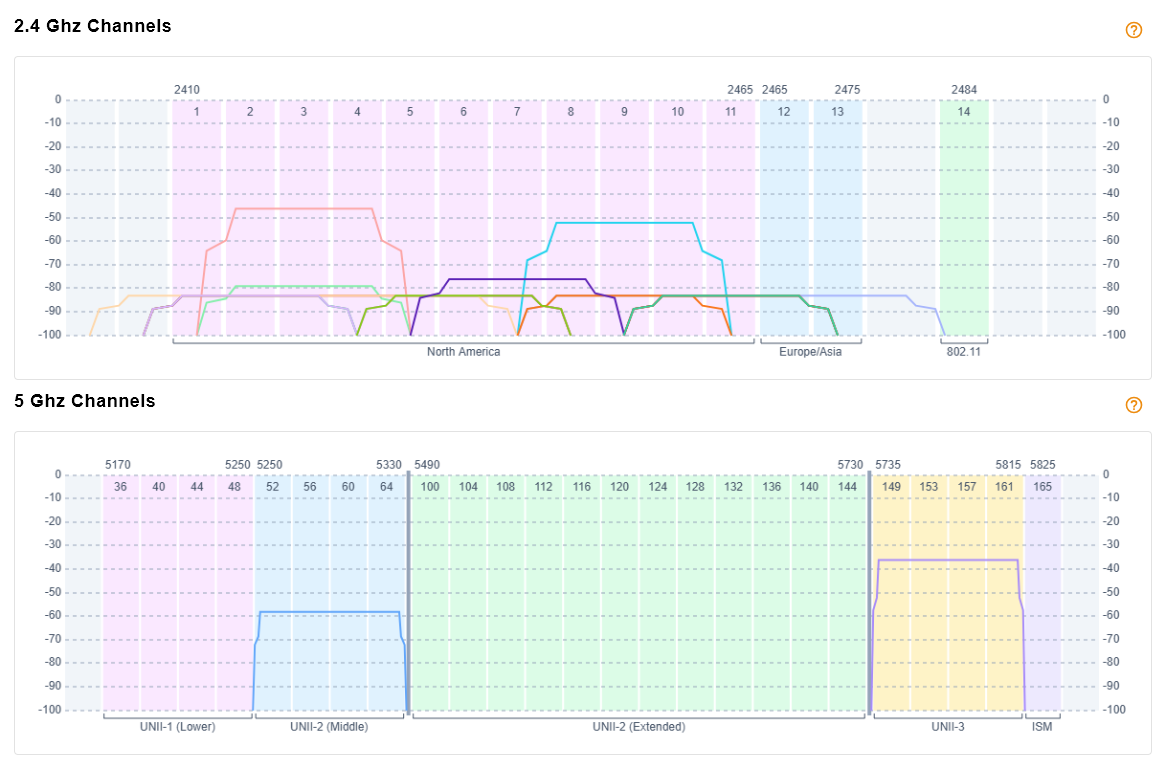This screenshot has height=761, width=1158.
Task: Click channel 36 label in 5 GHz chart
Action: 120,487
